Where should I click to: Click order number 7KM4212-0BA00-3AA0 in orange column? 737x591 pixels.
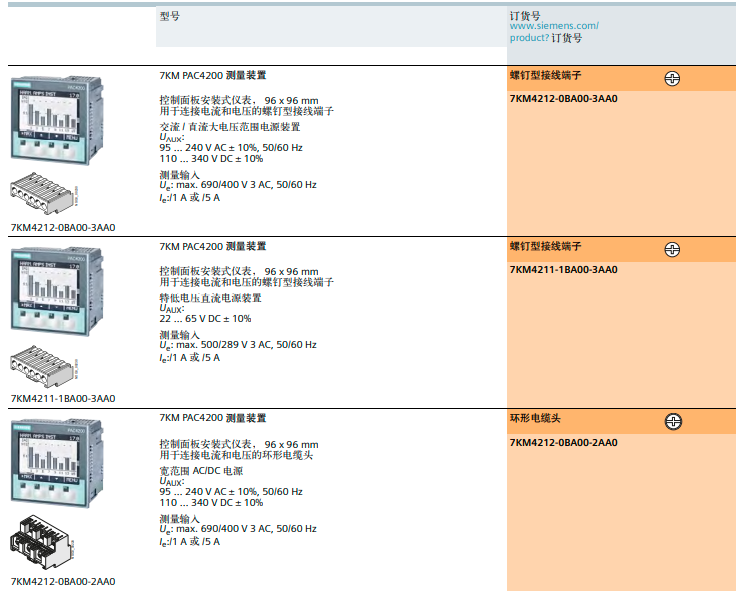point(563,99)
